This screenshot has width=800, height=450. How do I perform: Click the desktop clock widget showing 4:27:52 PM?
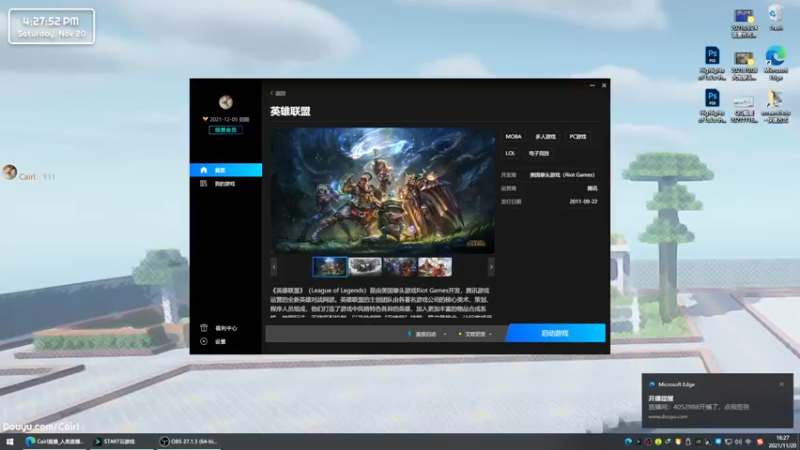pyautogui.click(x=52, y=27)
